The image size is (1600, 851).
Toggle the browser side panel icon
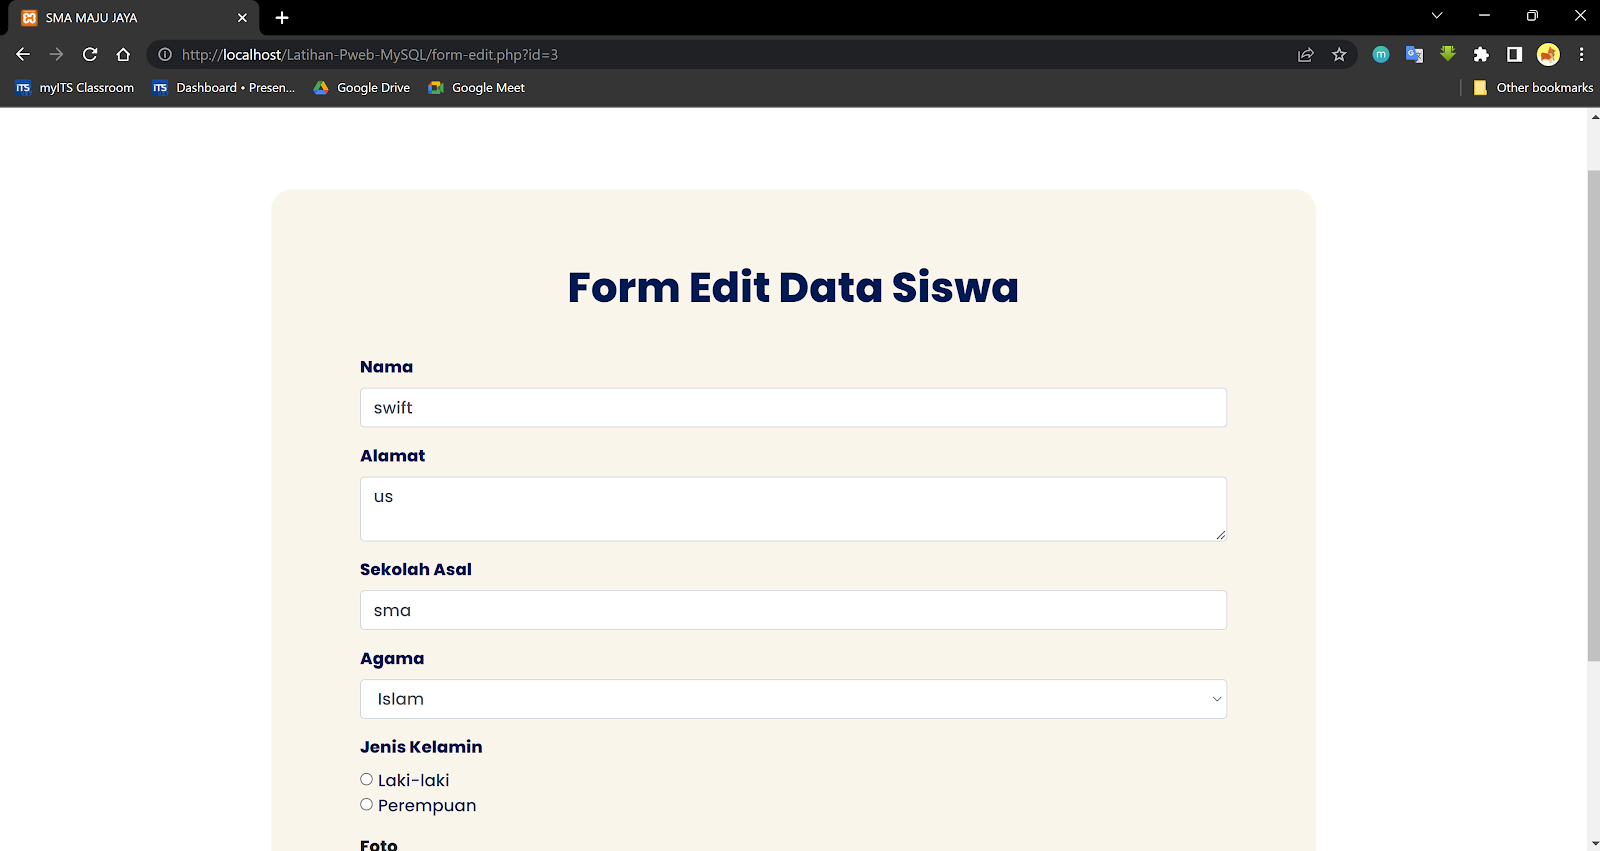1514,55
